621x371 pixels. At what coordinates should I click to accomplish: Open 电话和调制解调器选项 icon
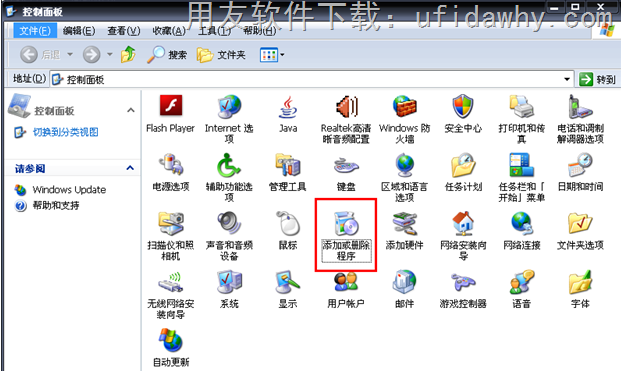[x=580, y=106]
